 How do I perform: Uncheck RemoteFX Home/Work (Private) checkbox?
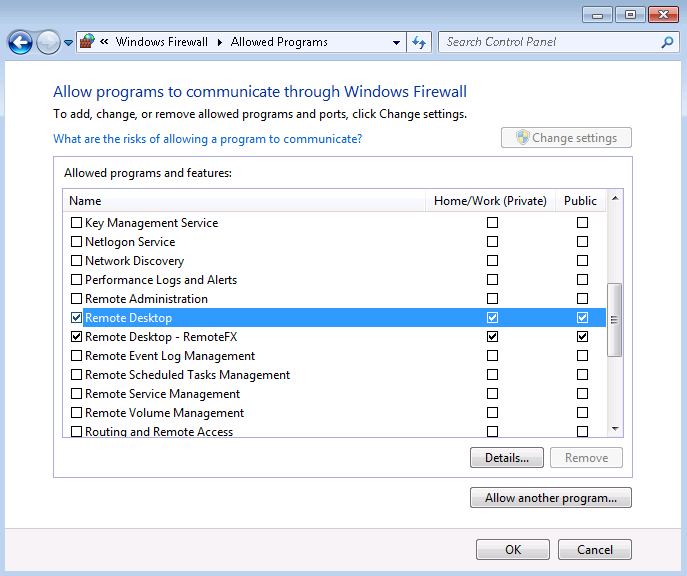(x=492, y=336)
